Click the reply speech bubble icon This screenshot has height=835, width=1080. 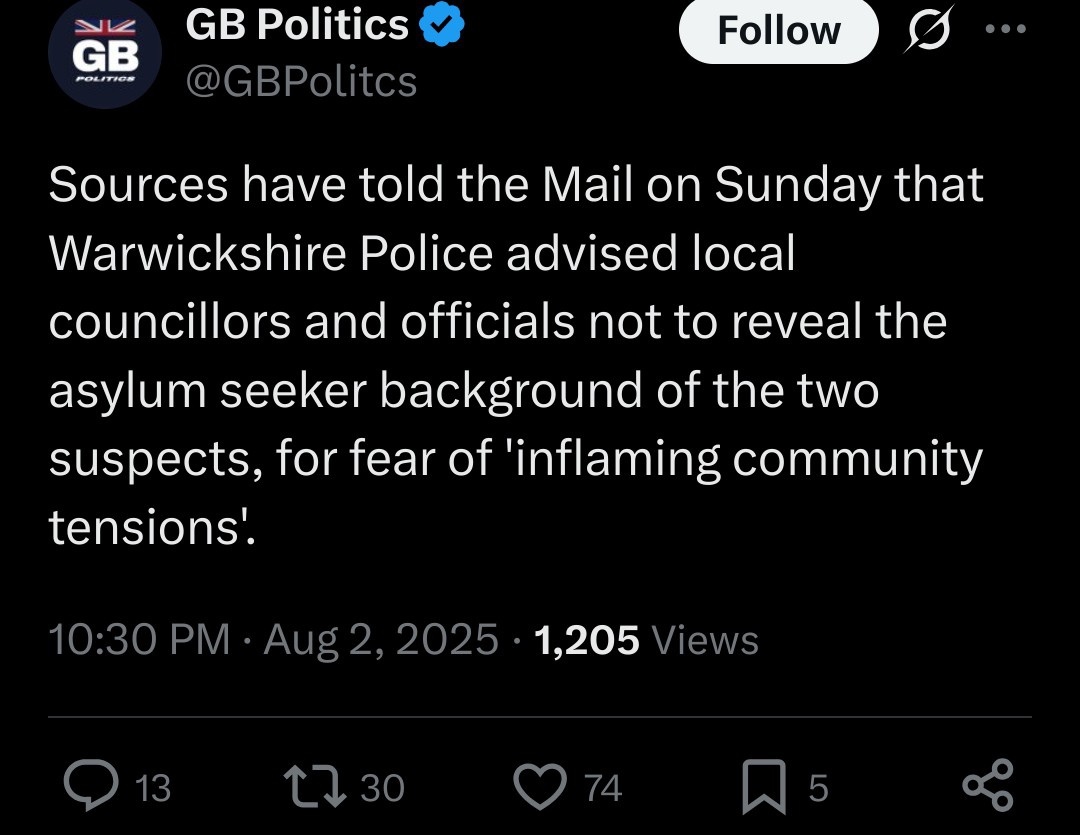click(x=91, y=787)
